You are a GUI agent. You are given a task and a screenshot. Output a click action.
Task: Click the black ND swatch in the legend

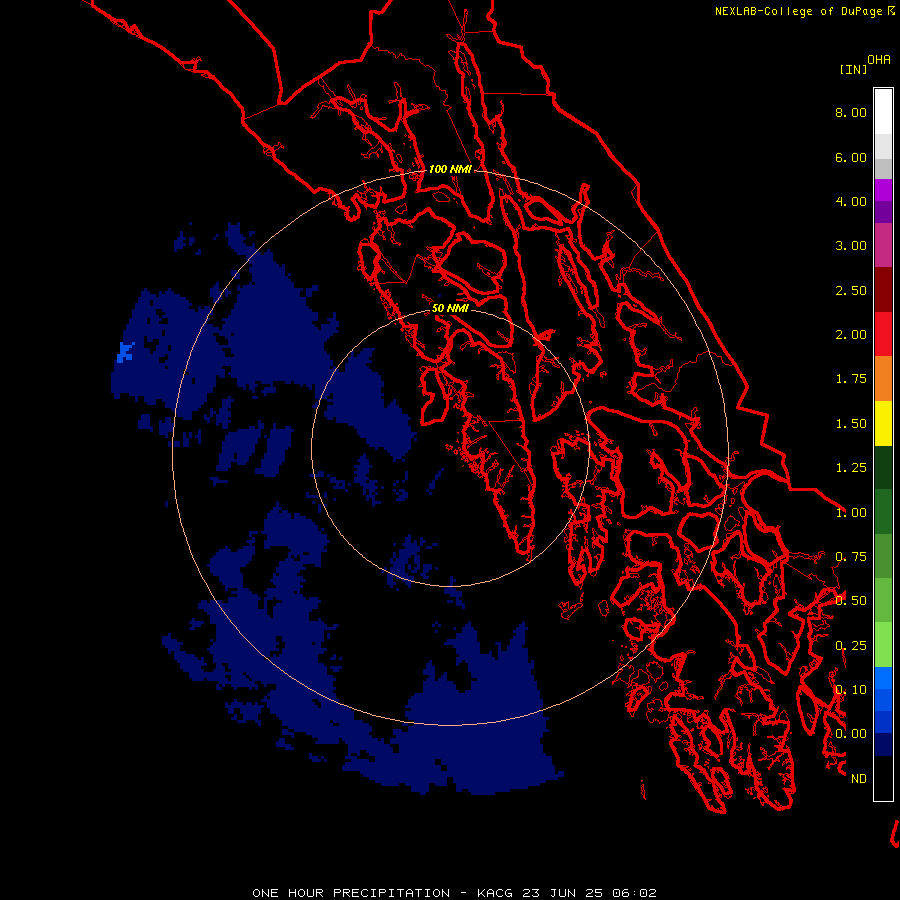tap(883, 778)
